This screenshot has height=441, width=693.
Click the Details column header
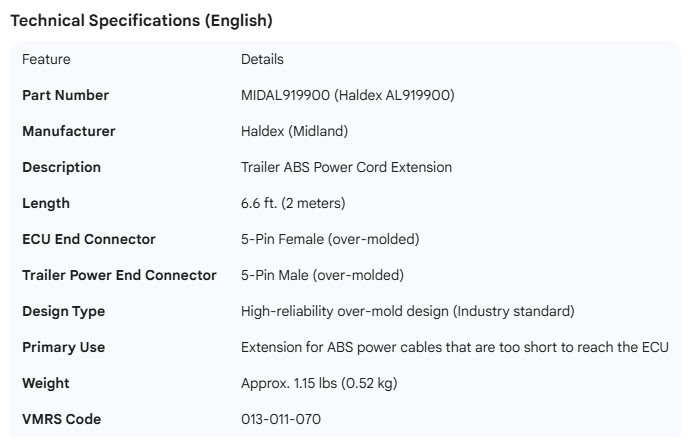point(262,59)
